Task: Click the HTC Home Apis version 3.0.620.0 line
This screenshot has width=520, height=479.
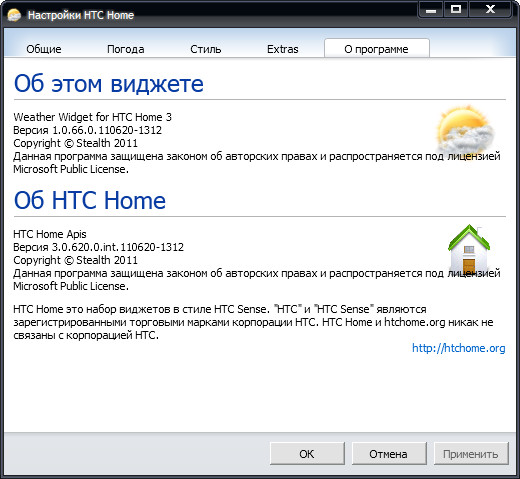Action: coord(98,247)
